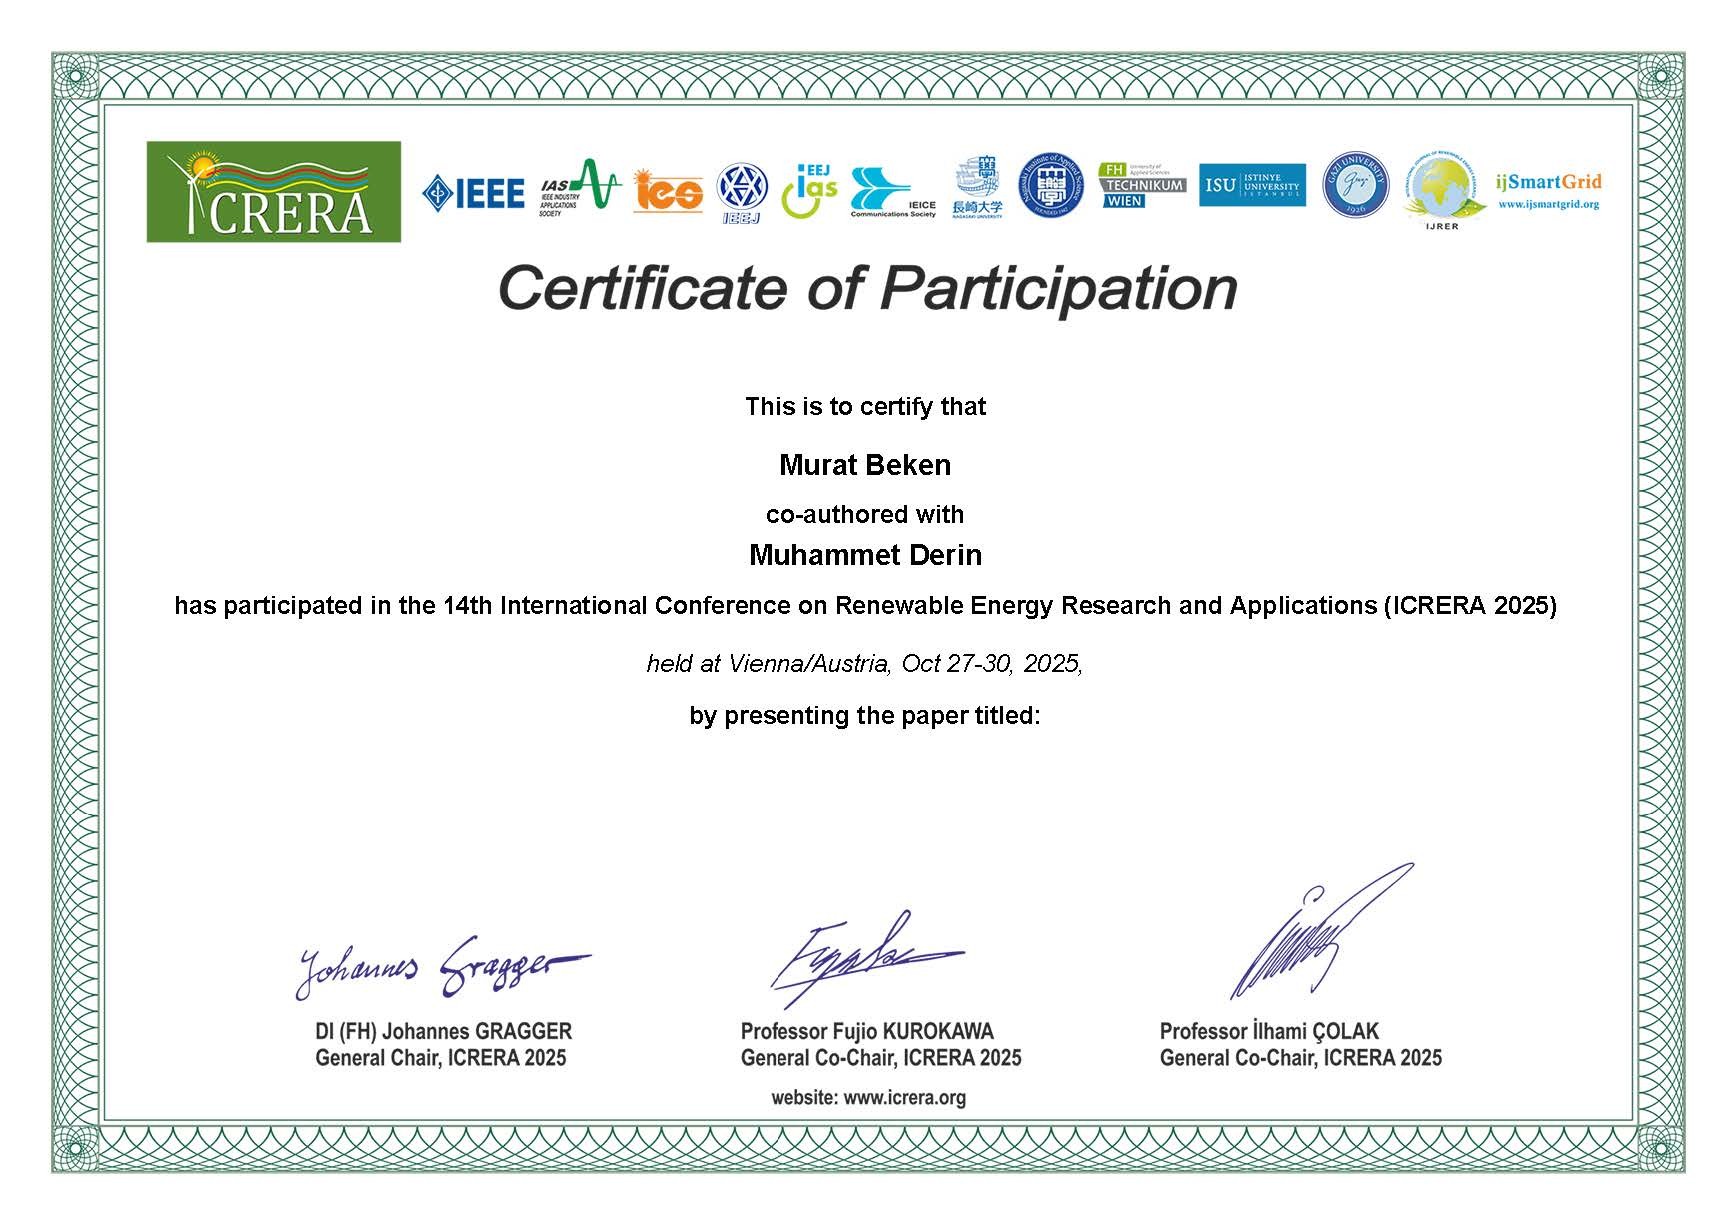The height and width of the screenshot is (1224, 1731).
Task: Click the Certificate of Participation heading
Action: point(867,288)
